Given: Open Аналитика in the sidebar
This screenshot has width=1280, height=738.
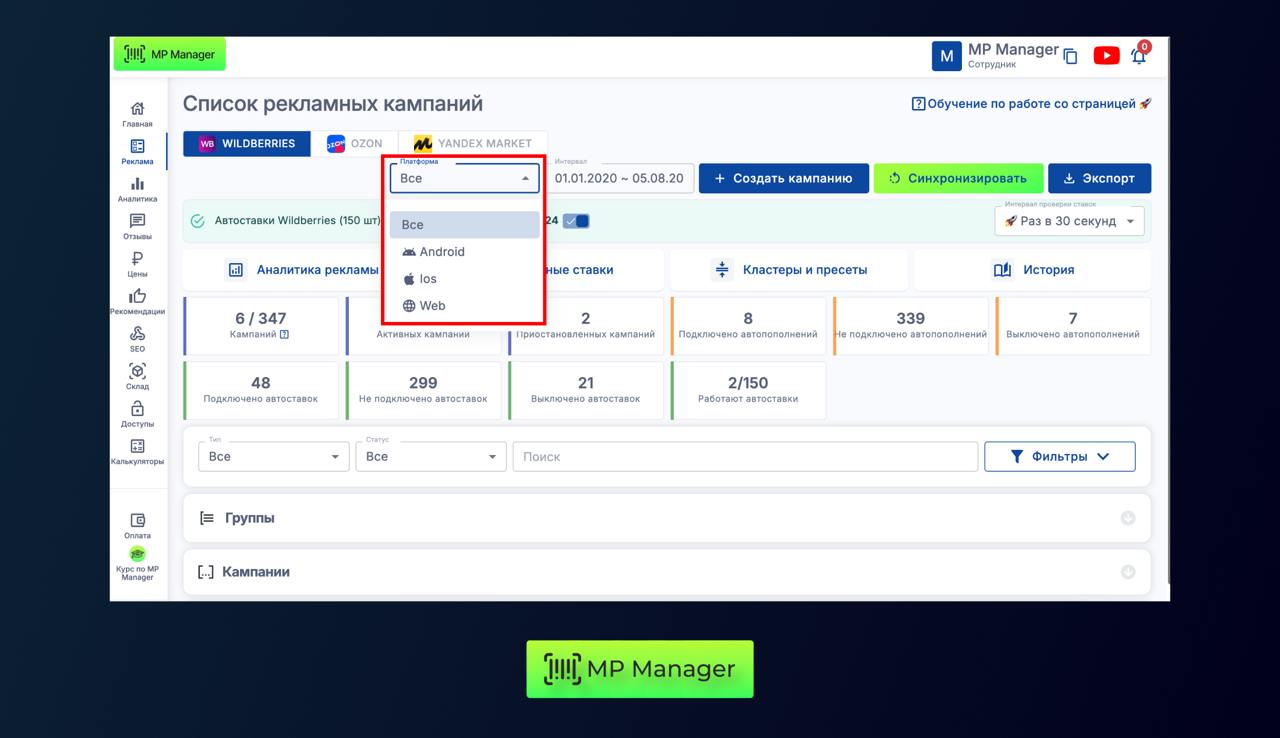Looking at the screenshot, I should point(137,188).
